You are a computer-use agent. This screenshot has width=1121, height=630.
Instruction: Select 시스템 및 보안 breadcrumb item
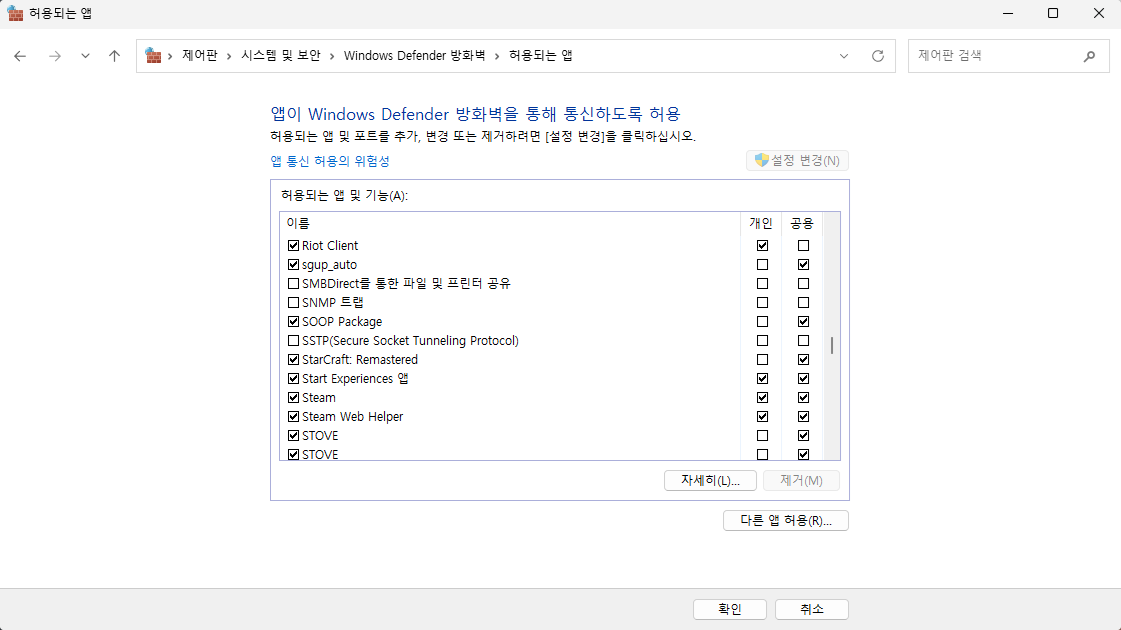click(x=281, y=56)
